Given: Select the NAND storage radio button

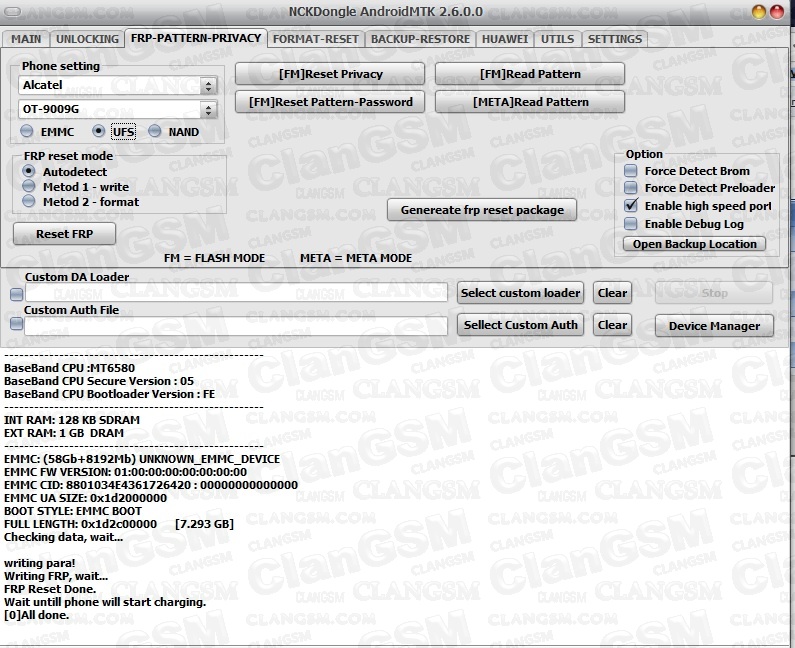Looking at the screenshot, I should tap(155, 131).
